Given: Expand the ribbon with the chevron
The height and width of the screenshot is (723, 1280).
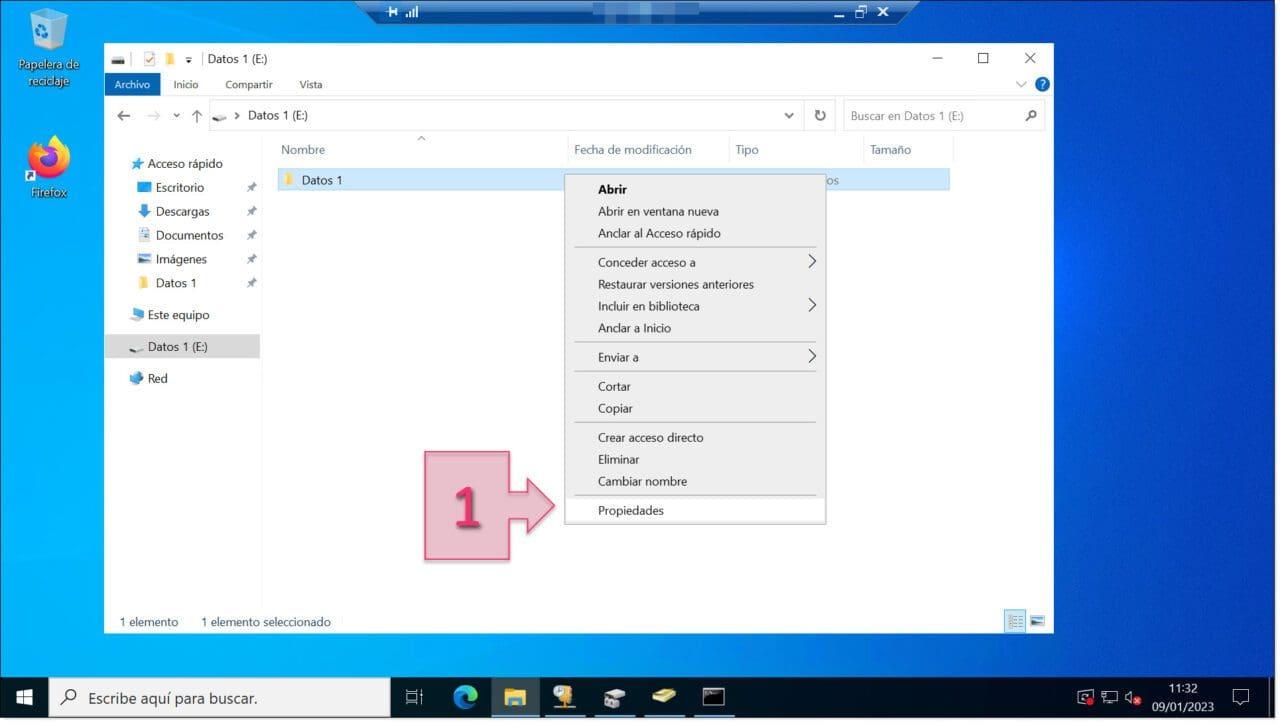Looking at the screenshot, I should 1021,85.
